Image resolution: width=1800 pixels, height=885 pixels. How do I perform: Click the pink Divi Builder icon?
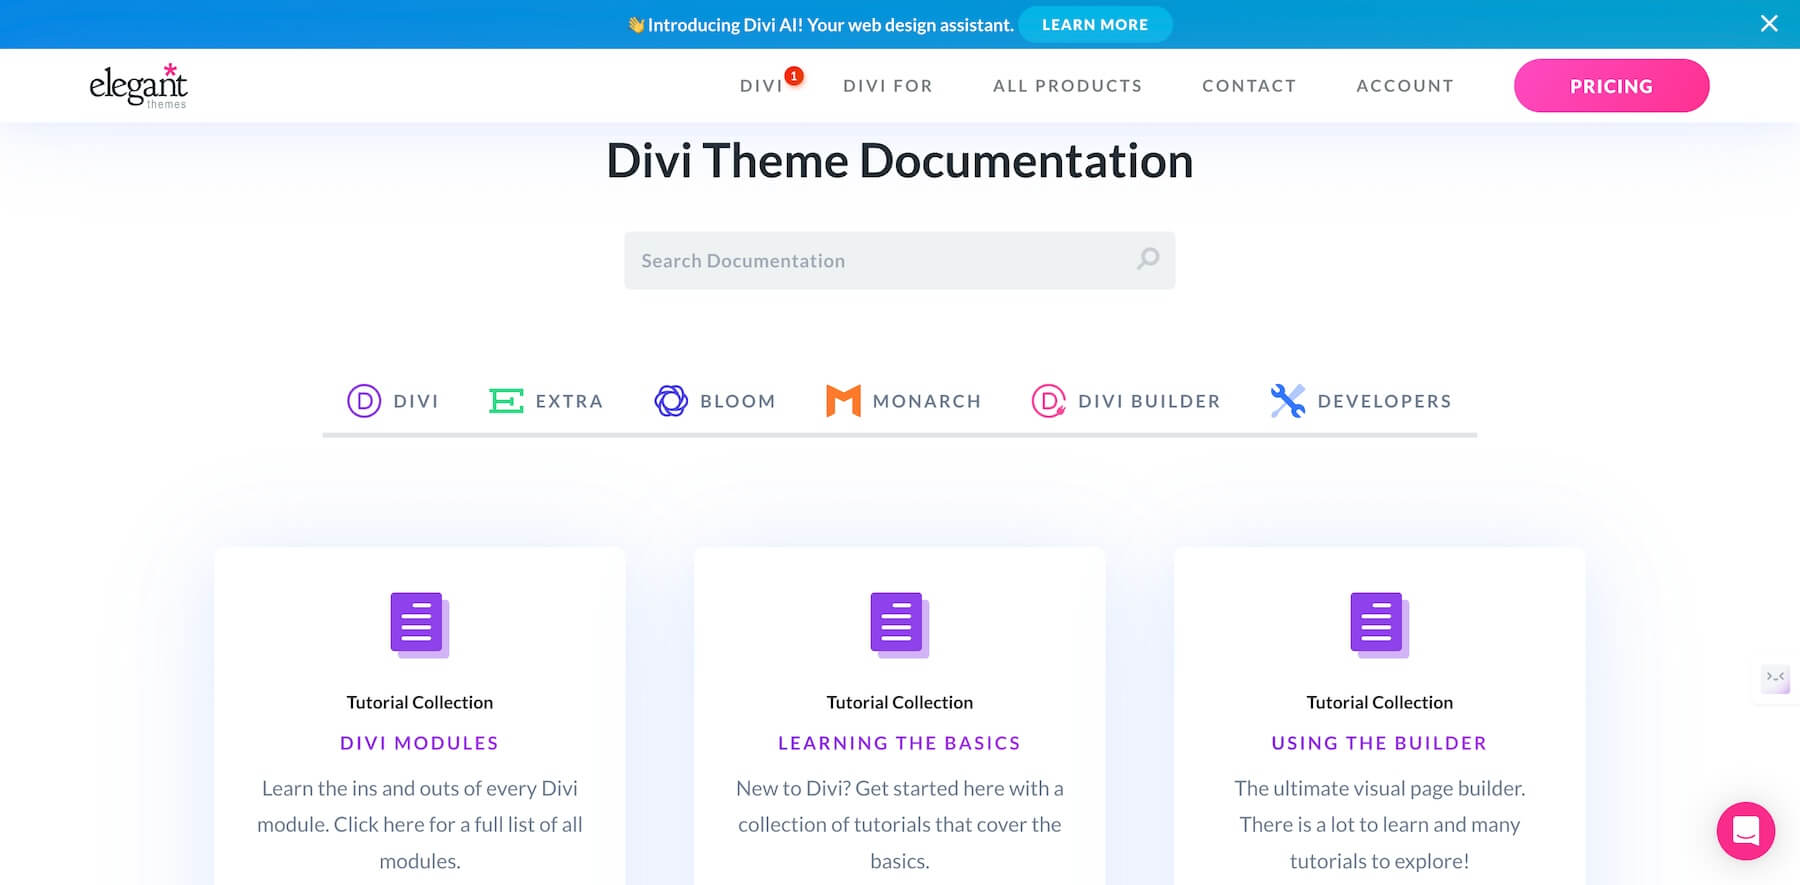click(1048, 401)
